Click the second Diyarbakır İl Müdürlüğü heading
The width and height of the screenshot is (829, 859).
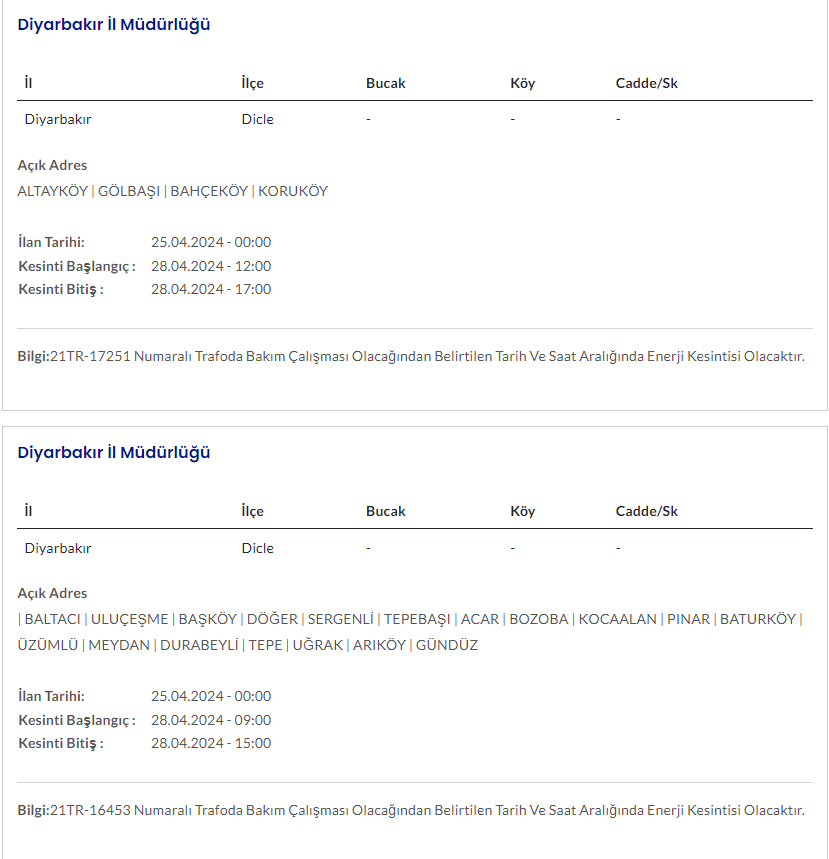(114, 453)
